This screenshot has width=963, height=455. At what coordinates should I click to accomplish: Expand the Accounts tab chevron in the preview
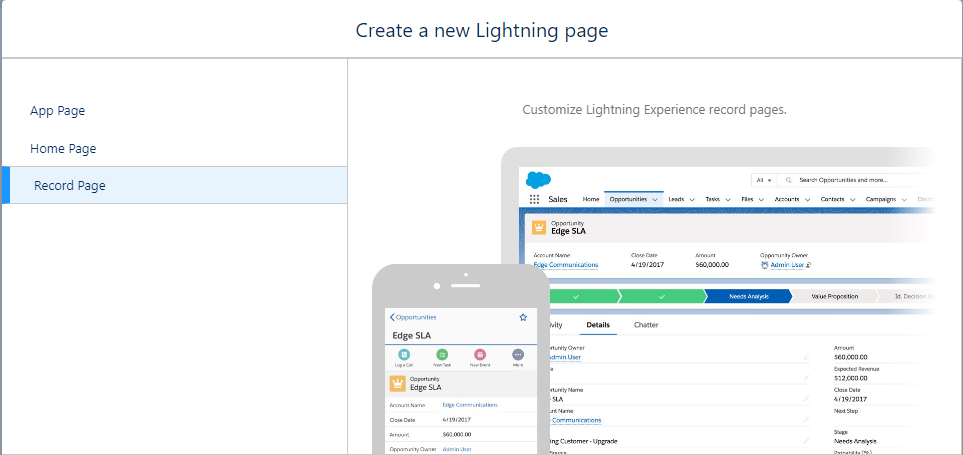coord(808,200)
